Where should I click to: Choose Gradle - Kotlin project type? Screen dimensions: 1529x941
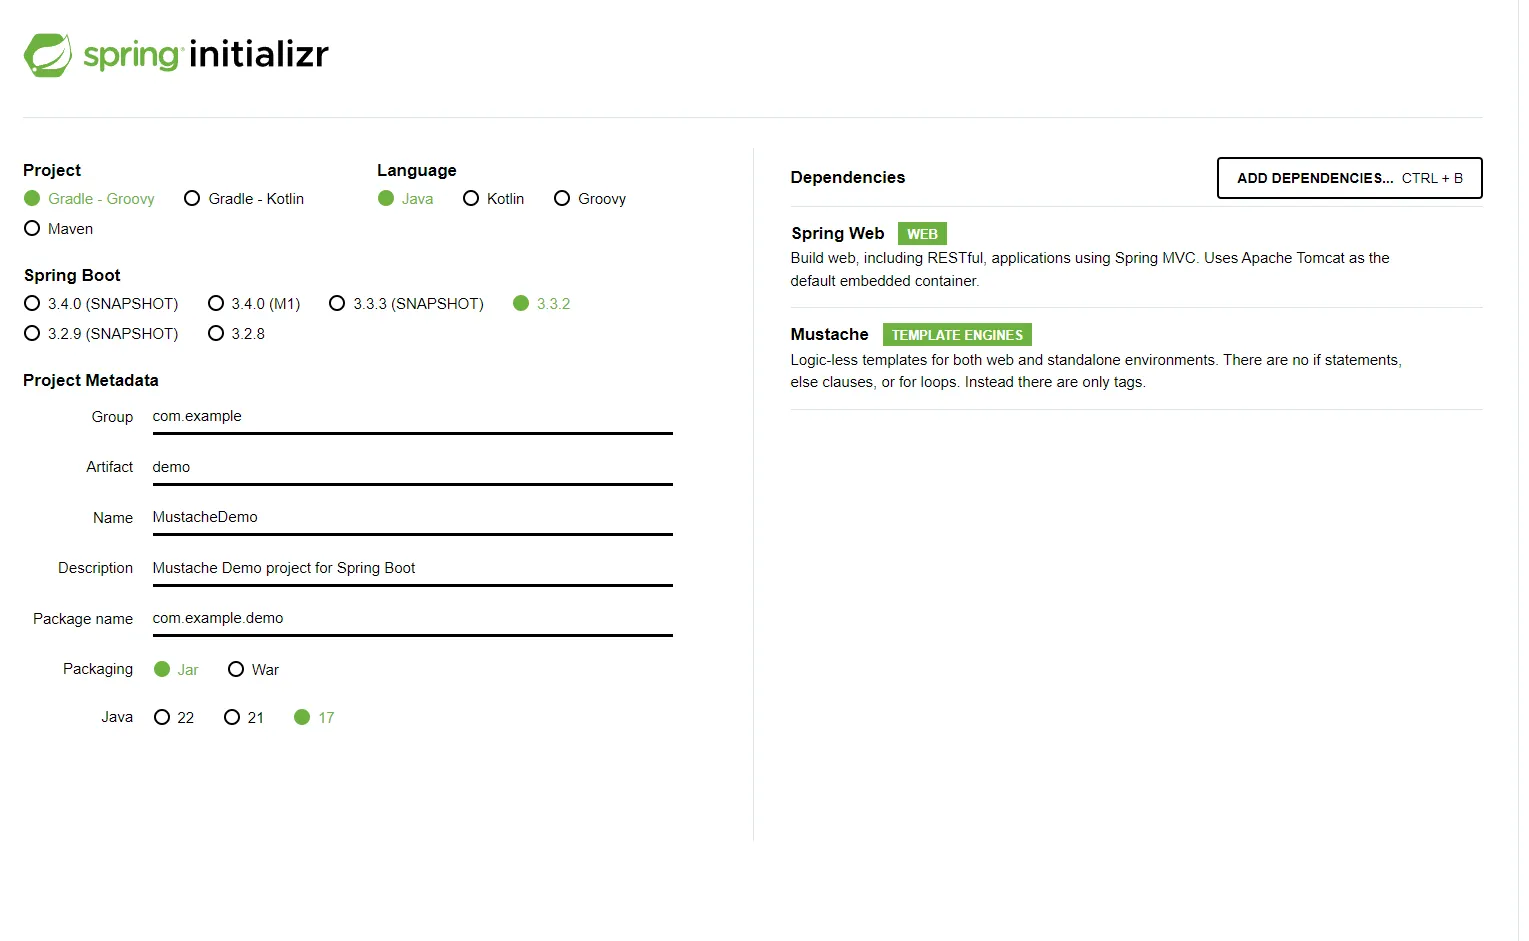(193, 199)
